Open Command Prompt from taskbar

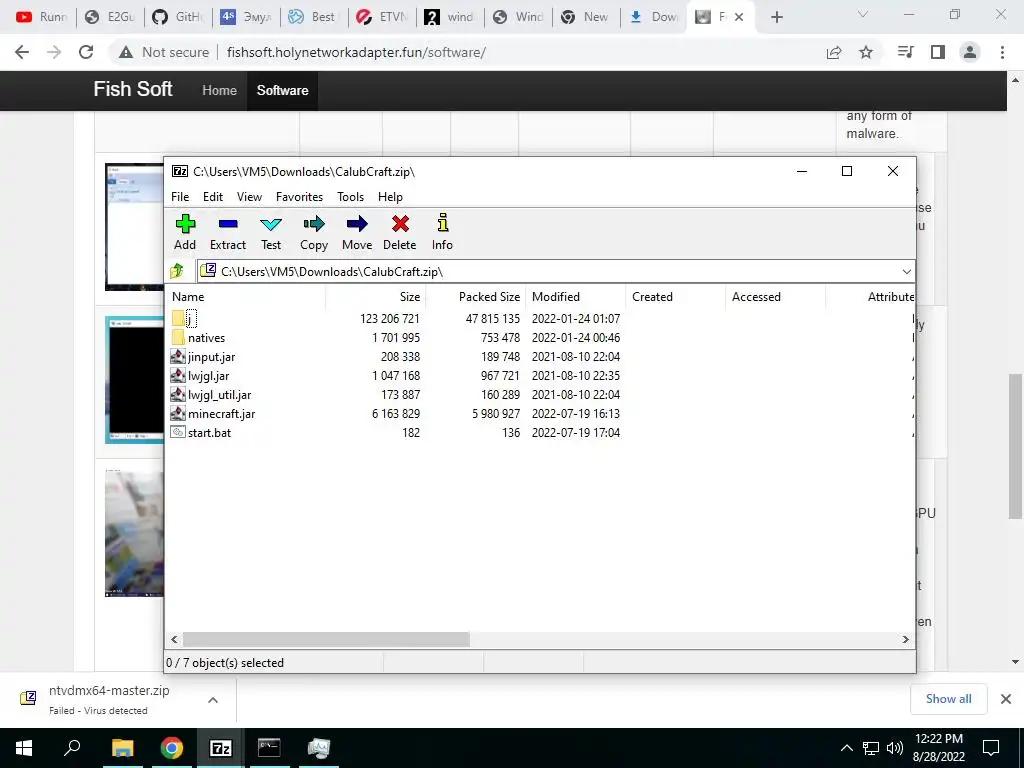pos(269,748)
